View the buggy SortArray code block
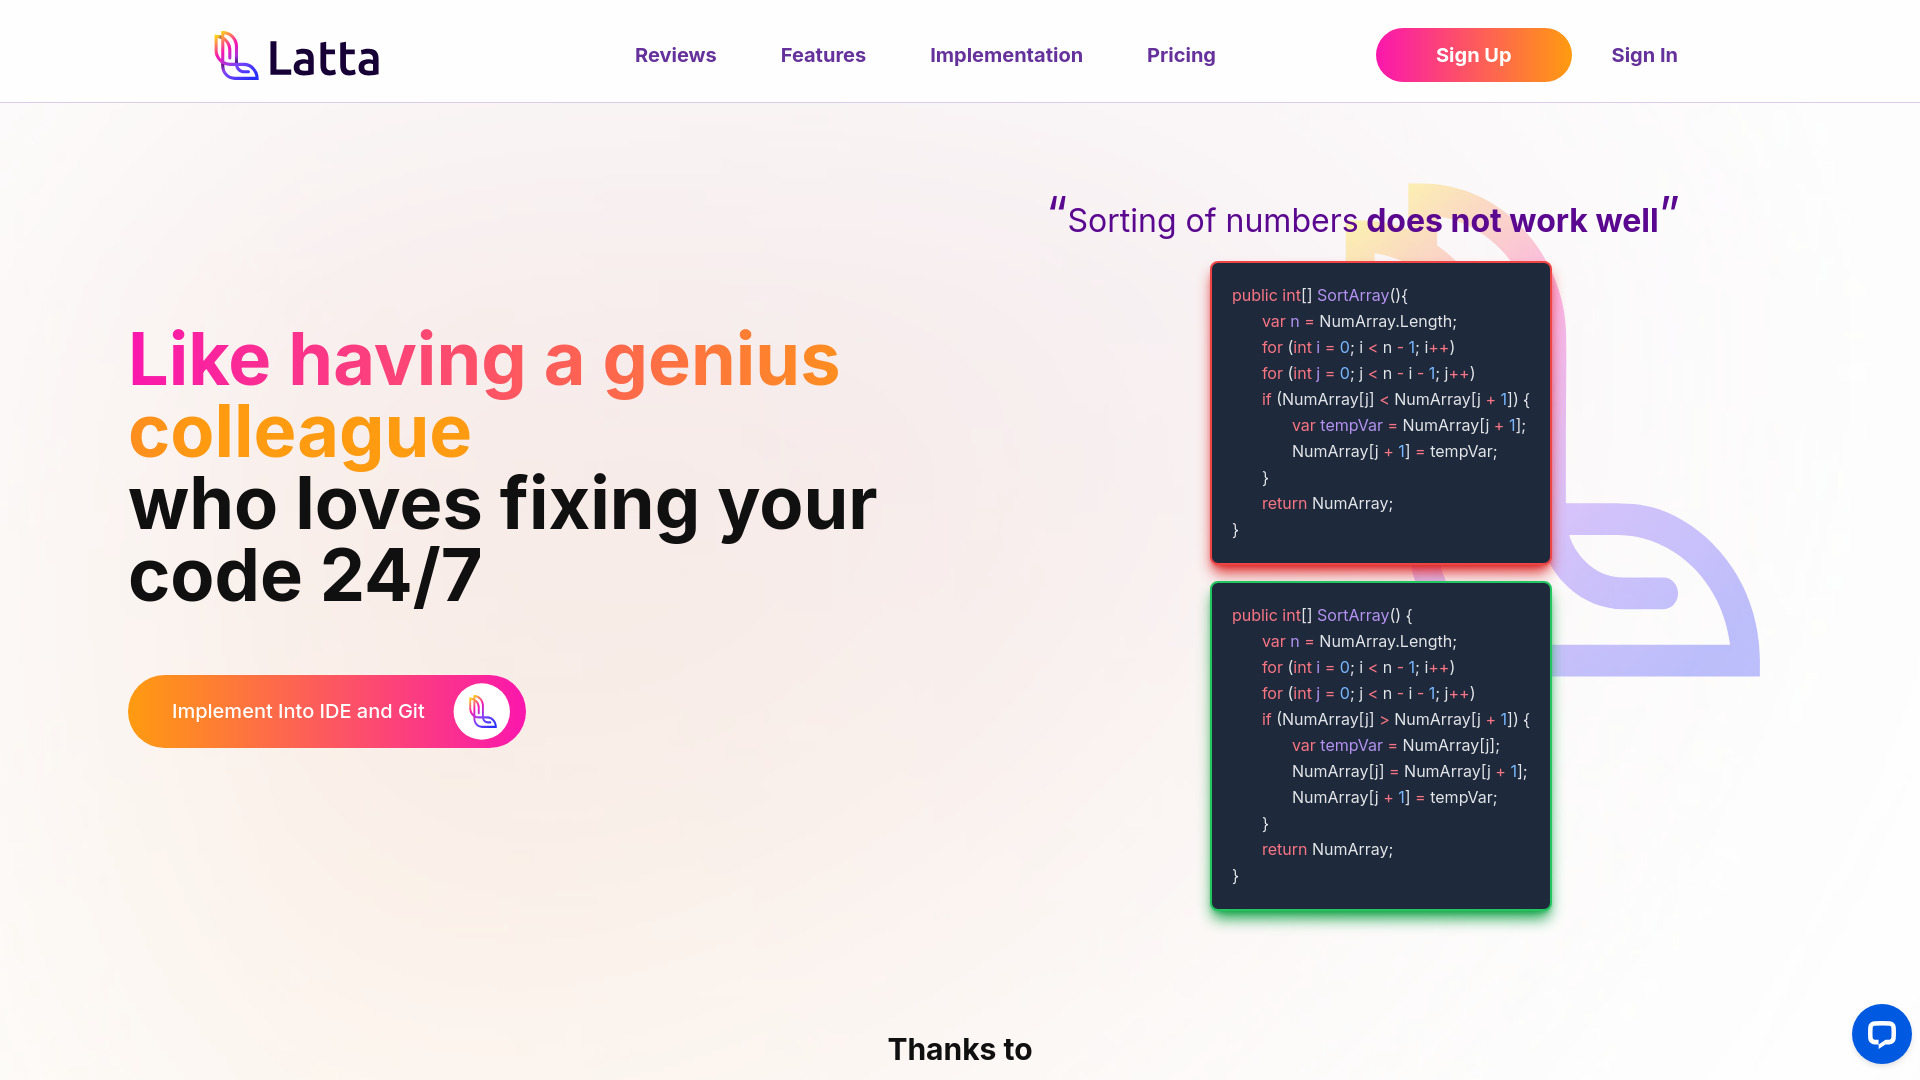1920x1080 pixels. point(1379,411)
